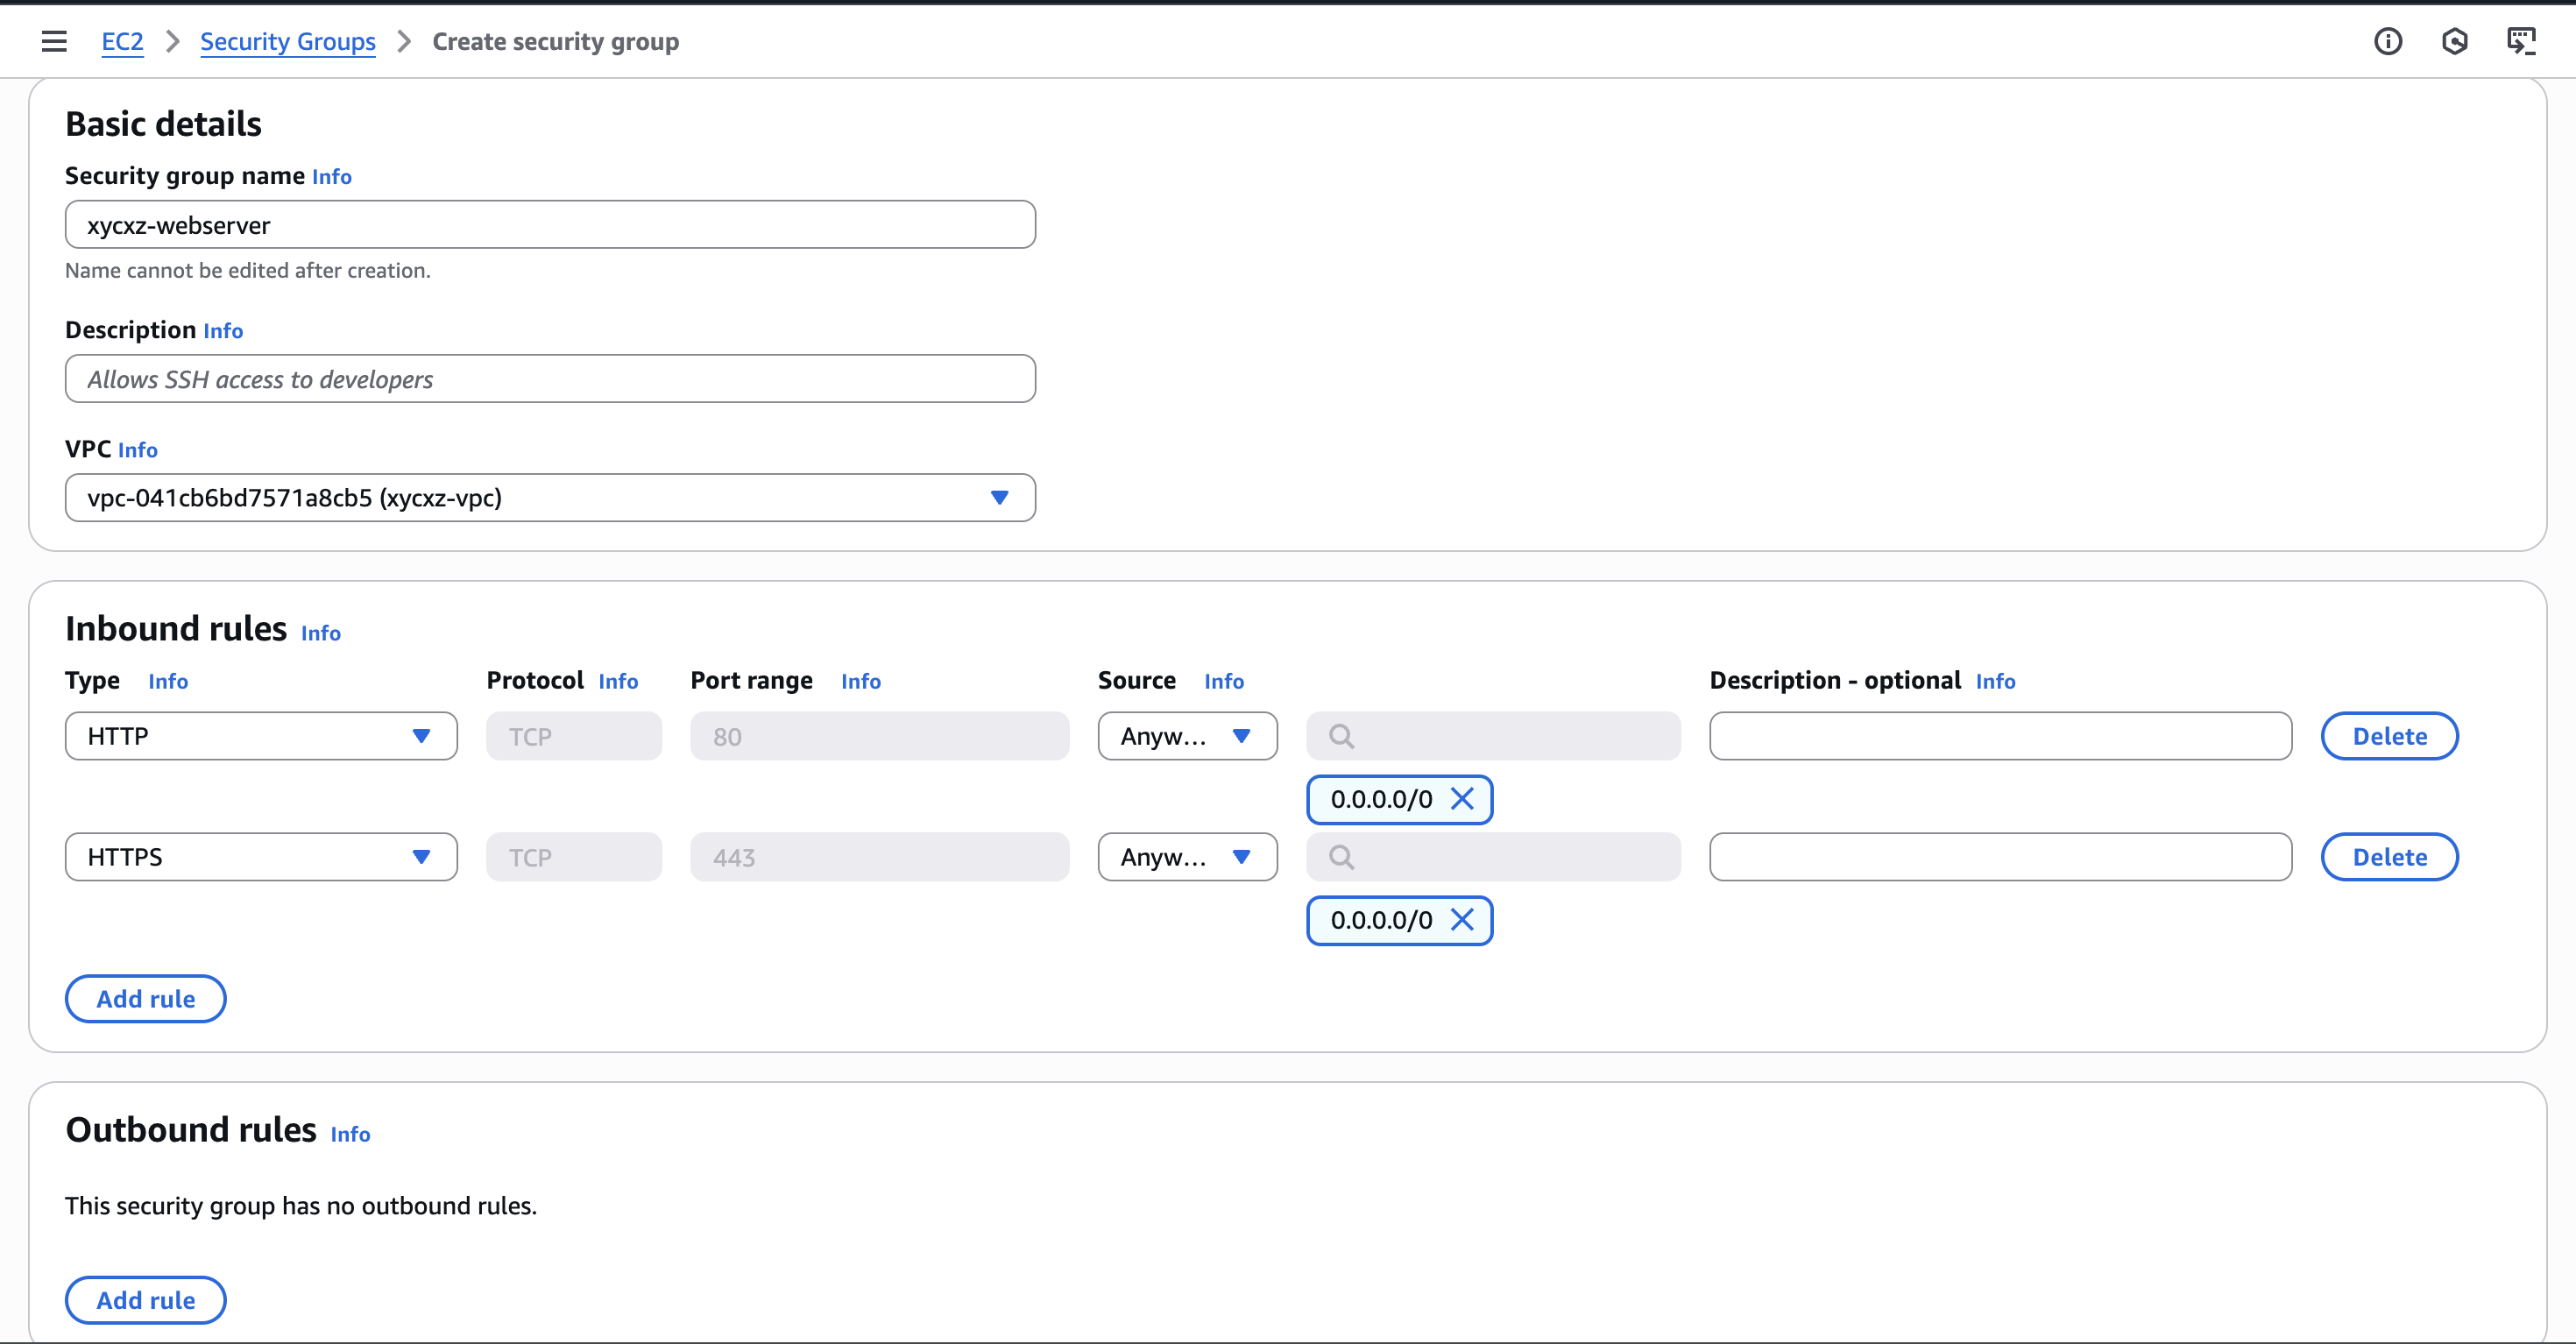2576x1344 pixels.
Task: Open the HTTP rule type dropdown
Action: [x=261, y=736]
